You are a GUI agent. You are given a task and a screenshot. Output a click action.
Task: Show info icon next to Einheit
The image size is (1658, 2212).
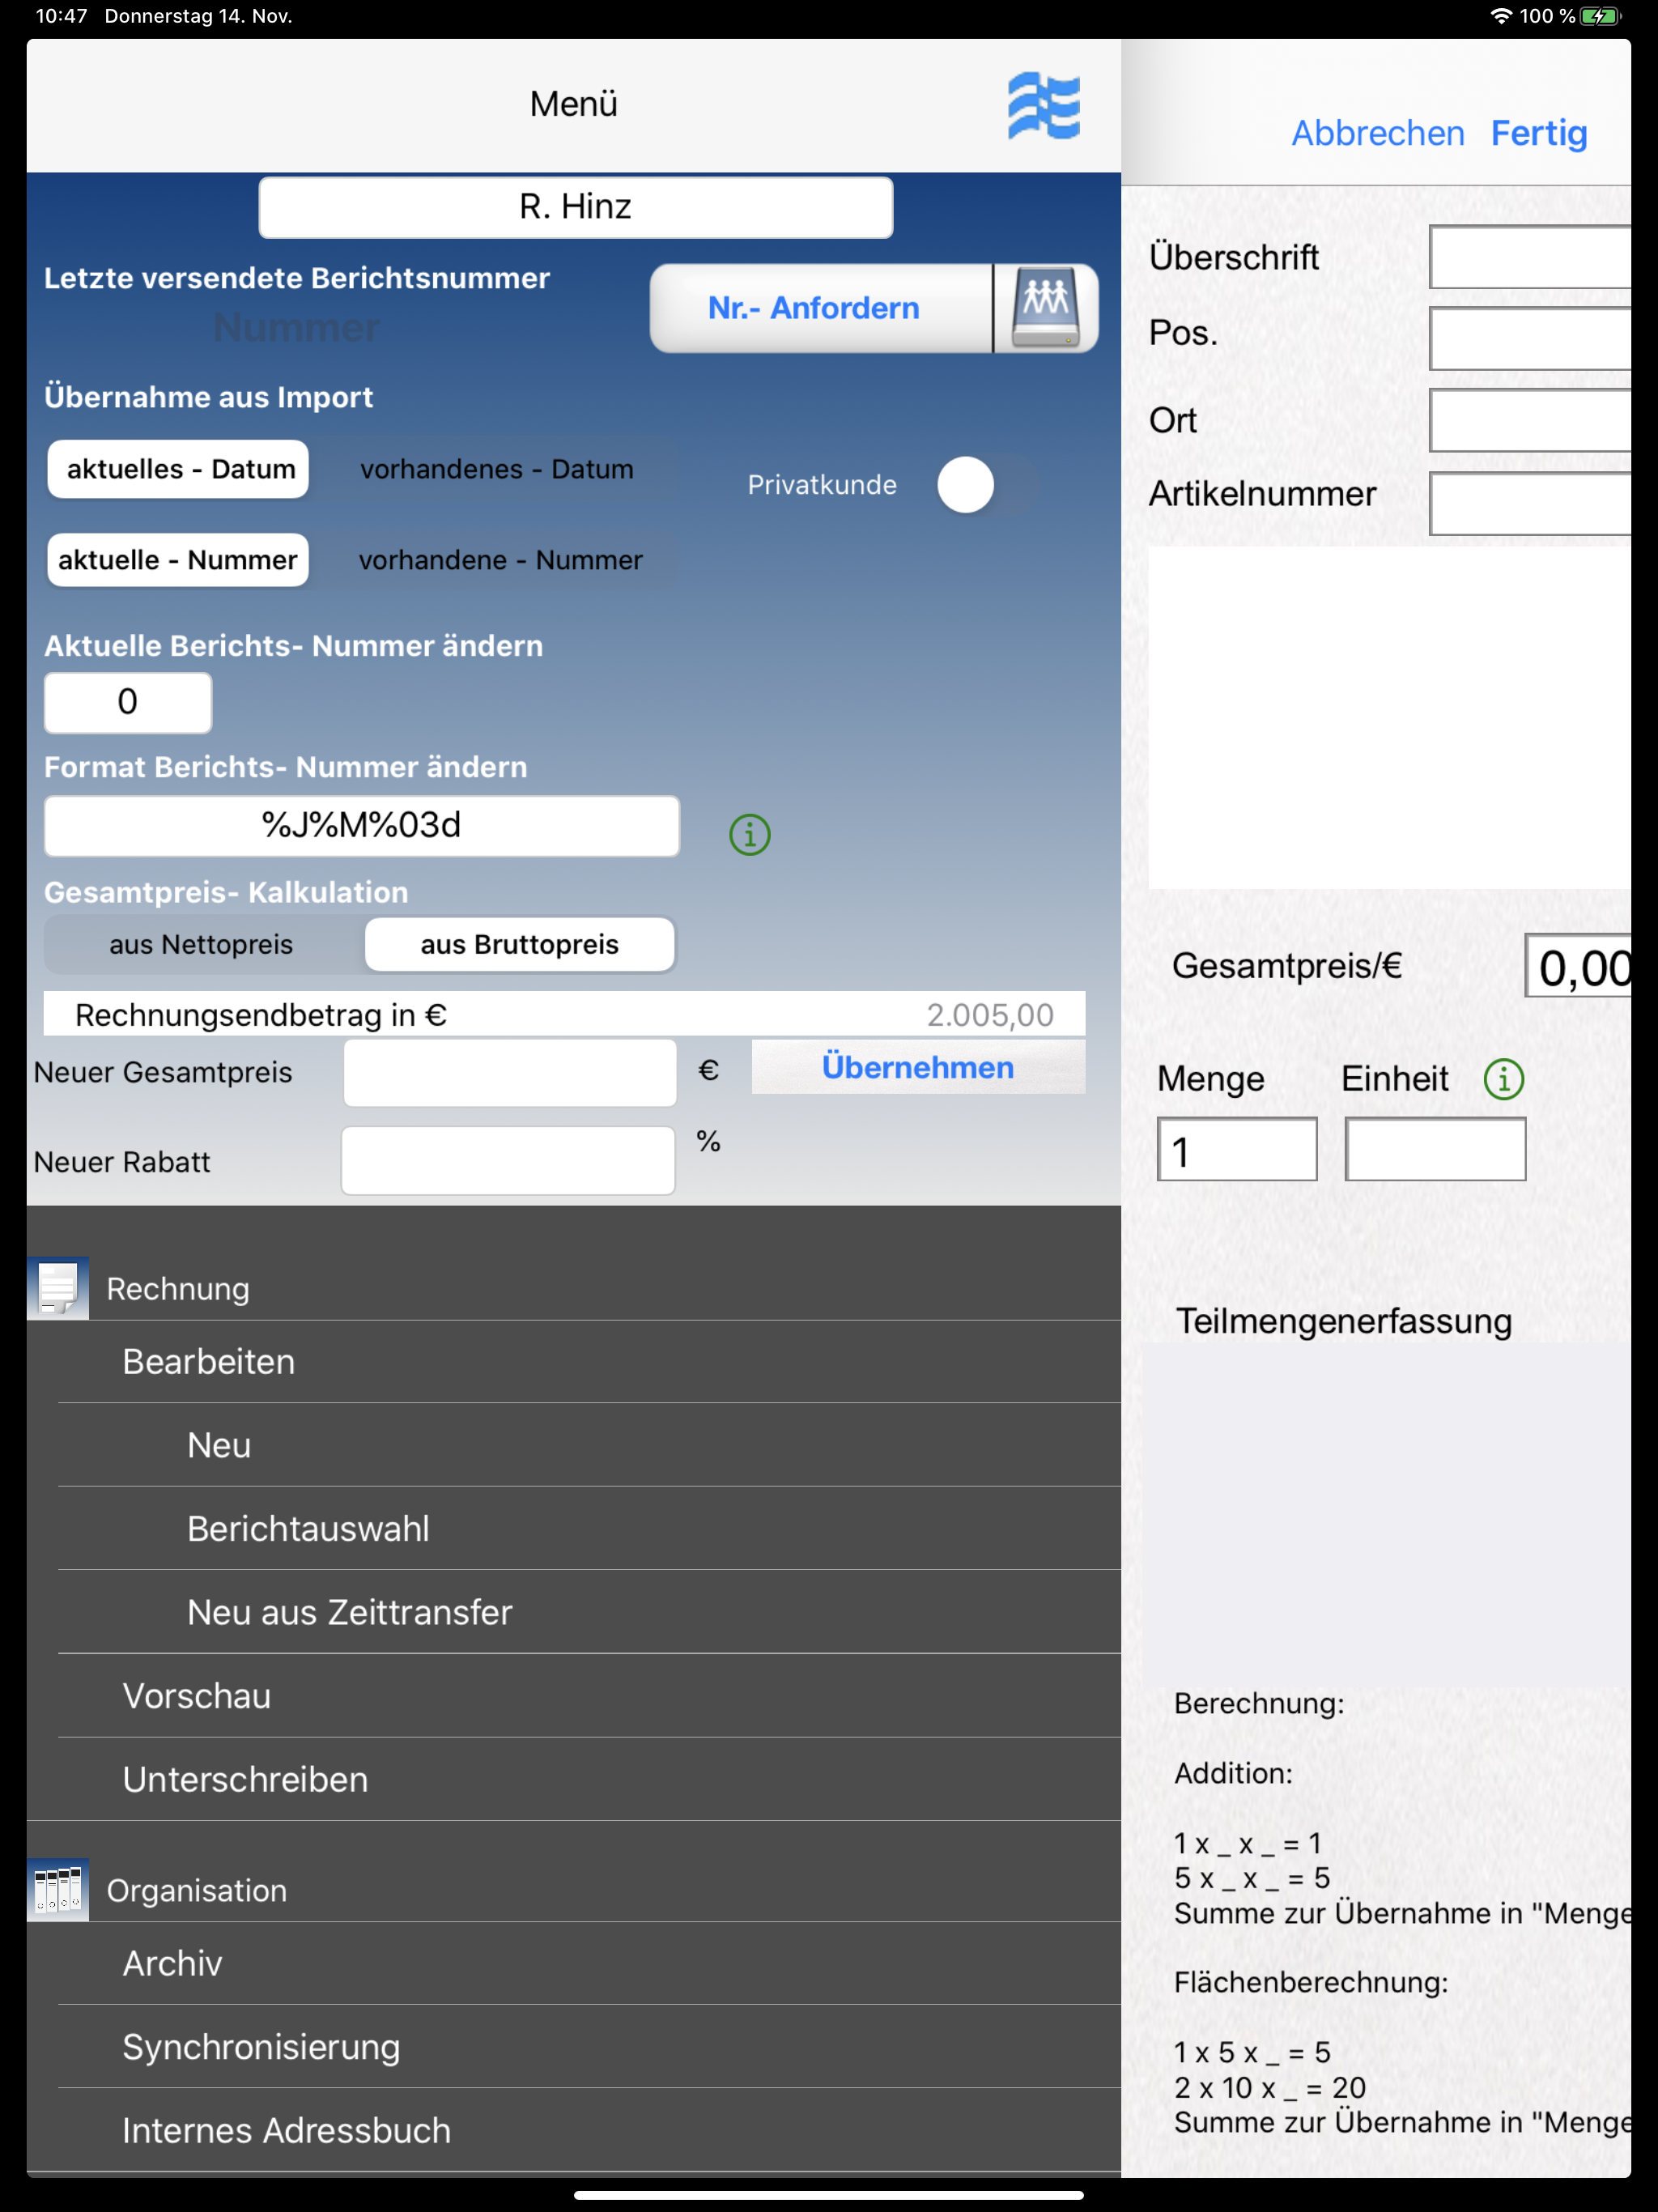(1503, 1079)
